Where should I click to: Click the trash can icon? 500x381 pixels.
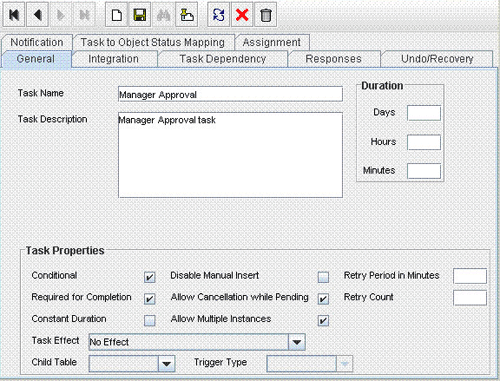(x=266, y=15)
